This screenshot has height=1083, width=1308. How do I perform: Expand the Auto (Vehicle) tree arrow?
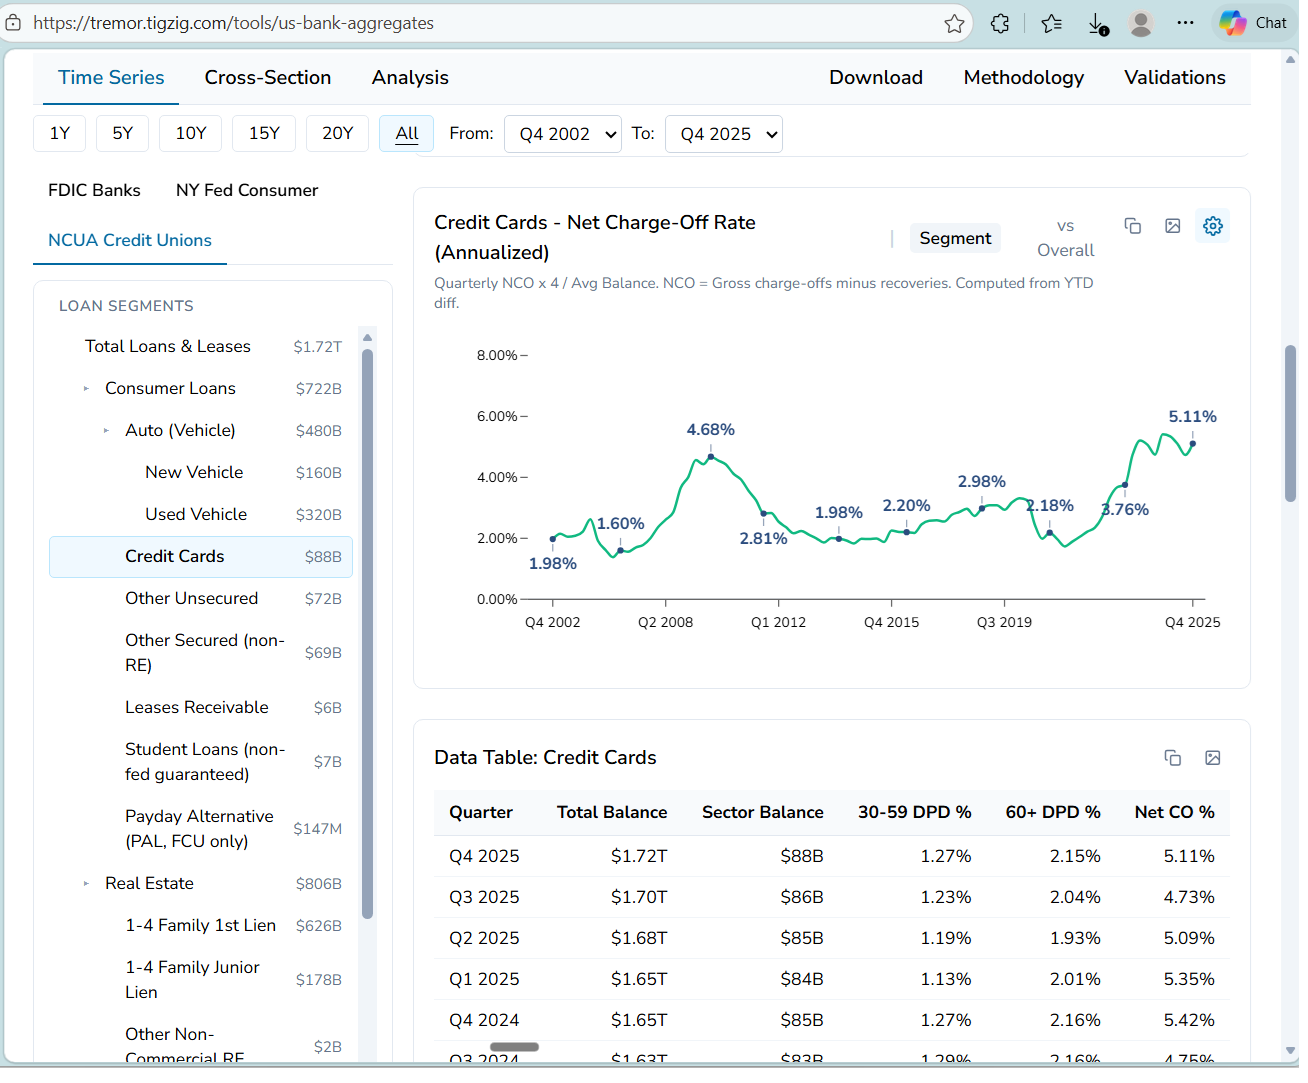point(106,430)
